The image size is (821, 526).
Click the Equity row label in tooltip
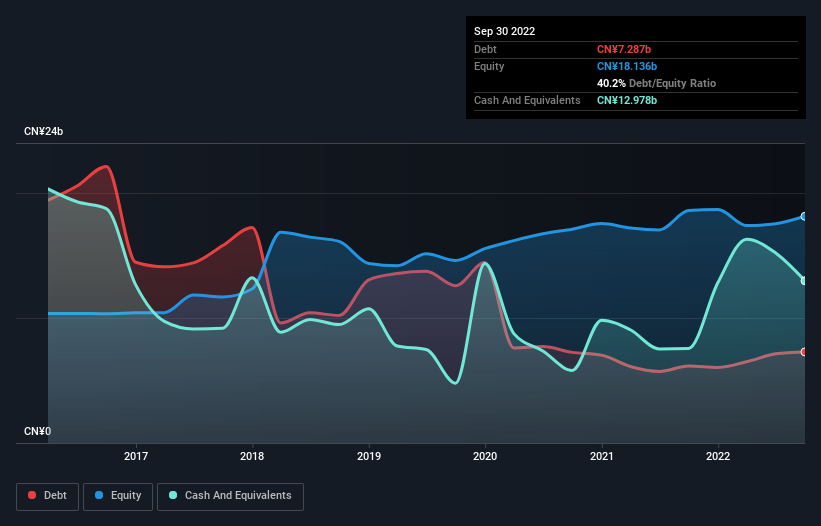click(x=489, y=66)
